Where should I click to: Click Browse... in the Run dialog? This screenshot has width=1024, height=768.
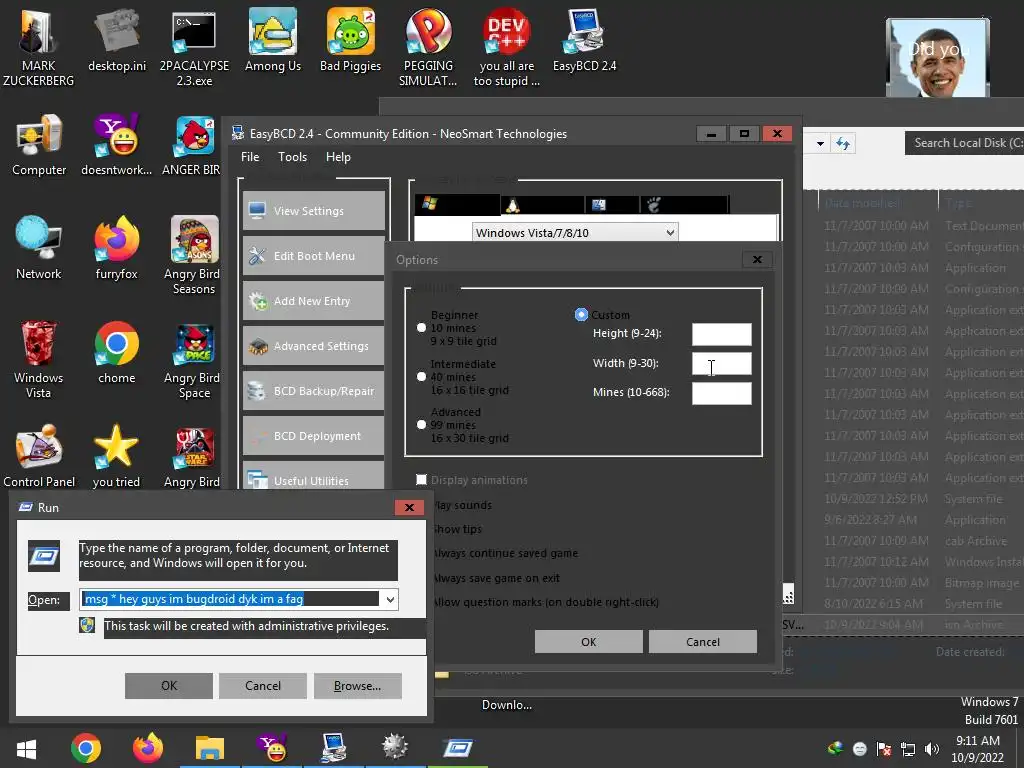[357, 686]
